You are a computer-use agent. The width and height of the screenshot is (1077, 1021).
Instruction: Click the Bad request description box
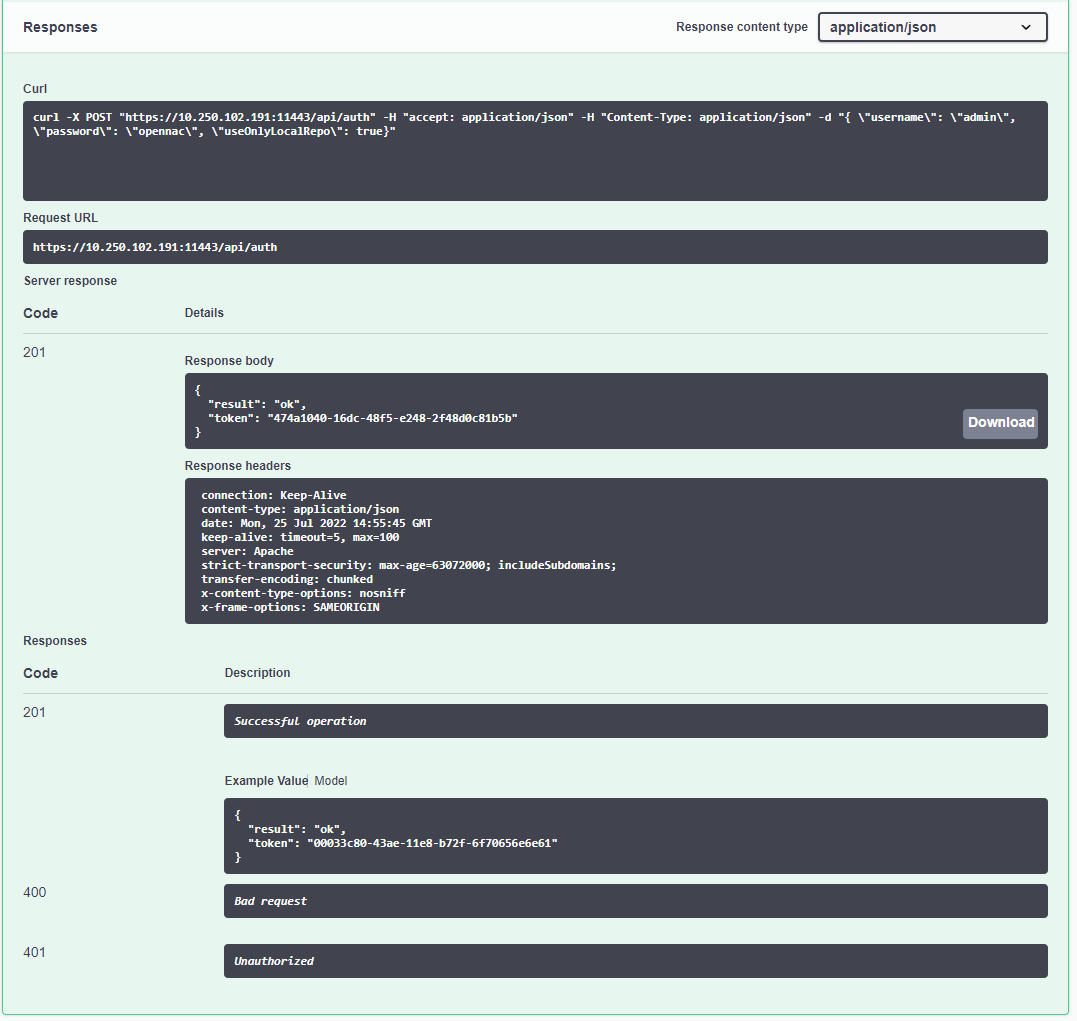[x=635, y=901]
